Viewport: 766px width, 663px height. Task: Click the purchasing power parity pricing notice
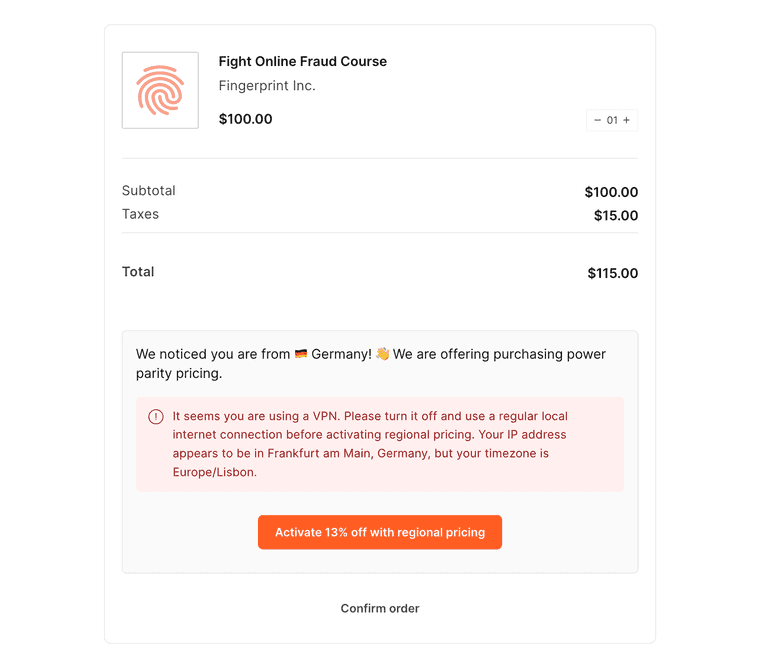click(x=371, y=364)
